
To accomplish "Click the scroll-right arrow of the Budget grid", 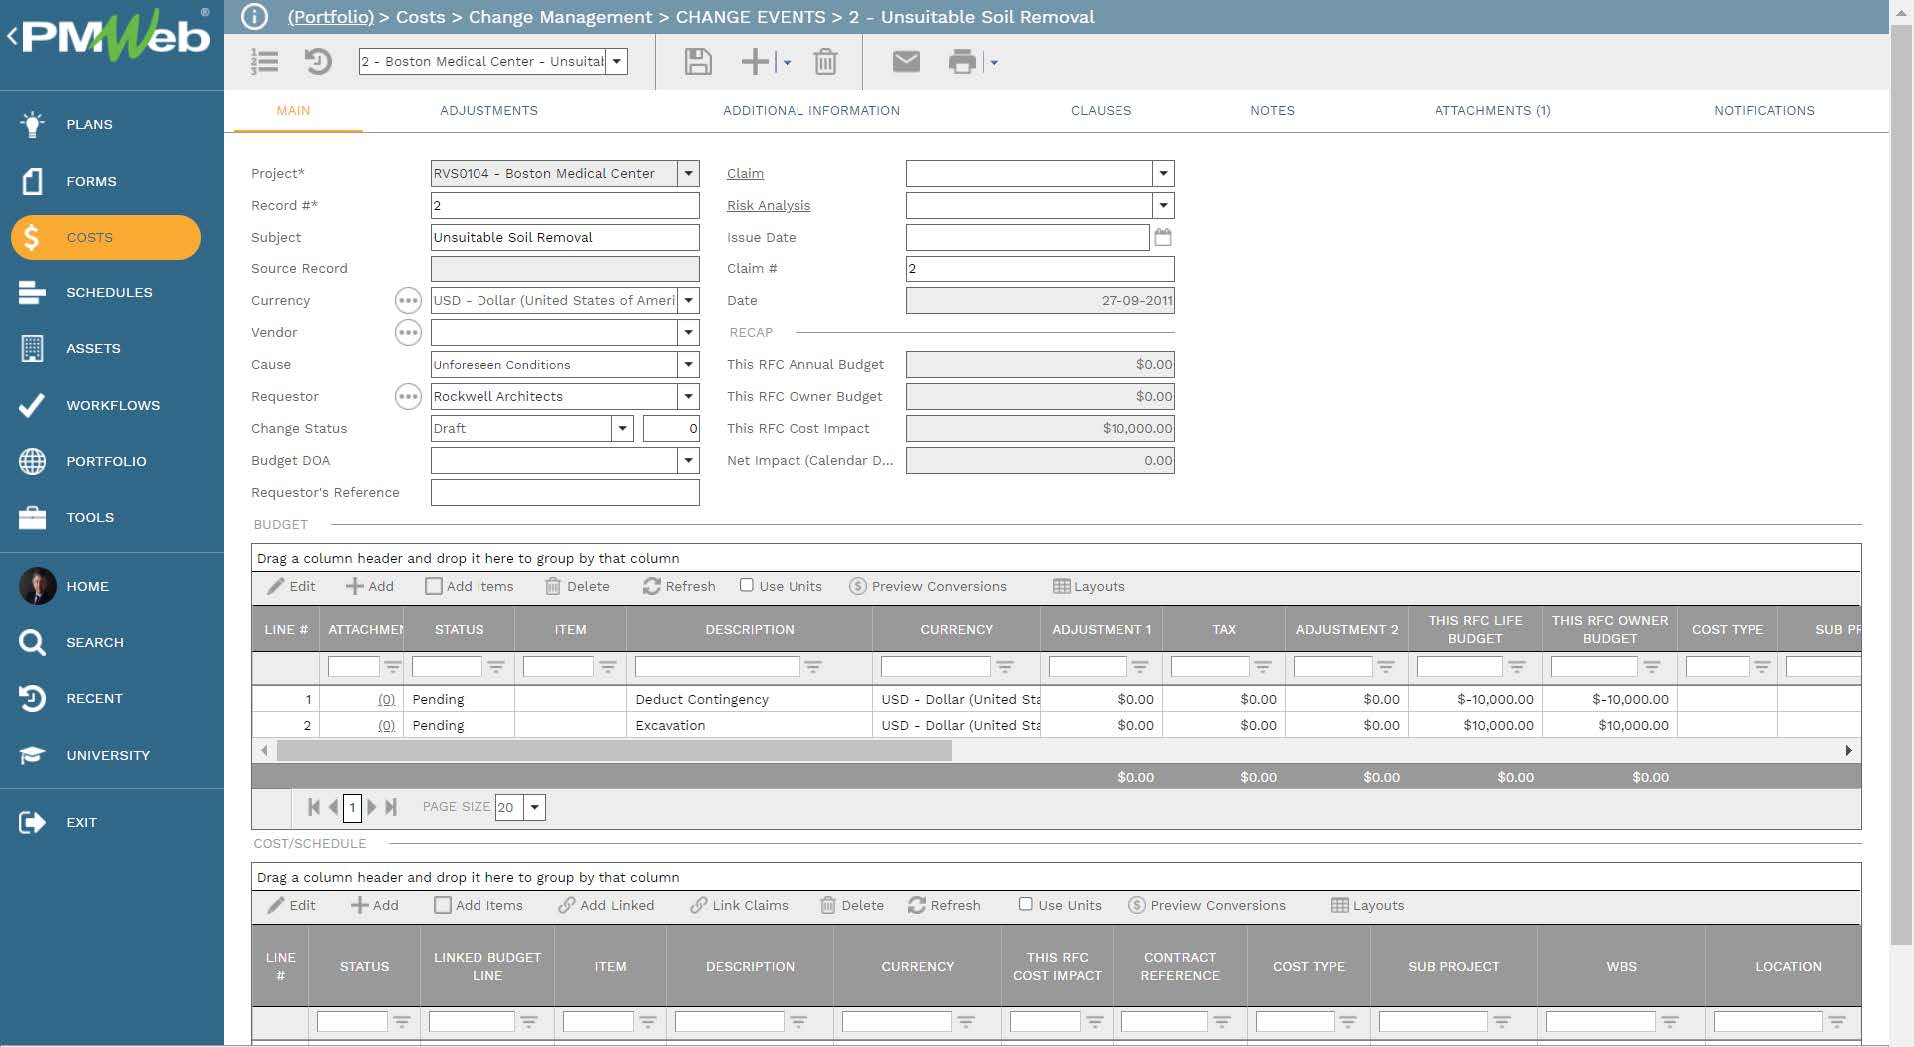I will coord(1848,750).
